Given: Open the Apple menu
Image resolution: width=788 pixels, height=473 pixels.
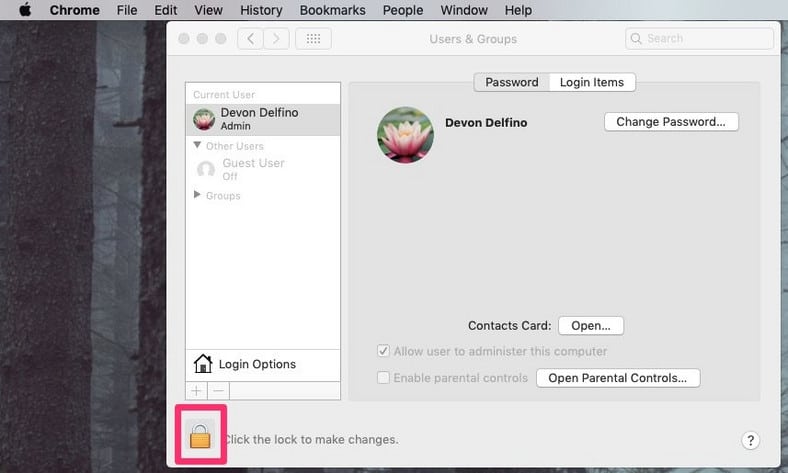Looking at the screenshot, I should coord(25,10).
